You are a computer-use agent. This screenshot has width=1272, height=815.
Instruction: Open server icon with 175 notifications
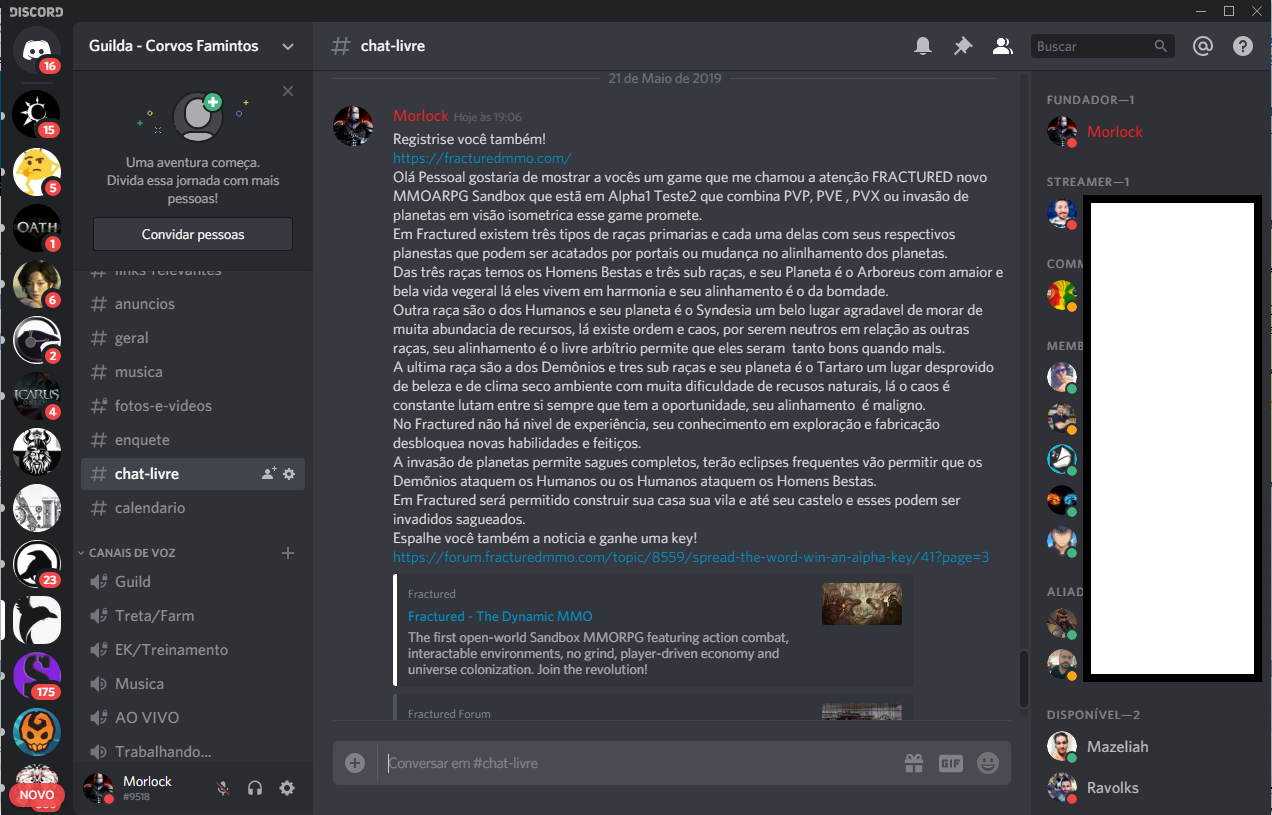(37, 675)
